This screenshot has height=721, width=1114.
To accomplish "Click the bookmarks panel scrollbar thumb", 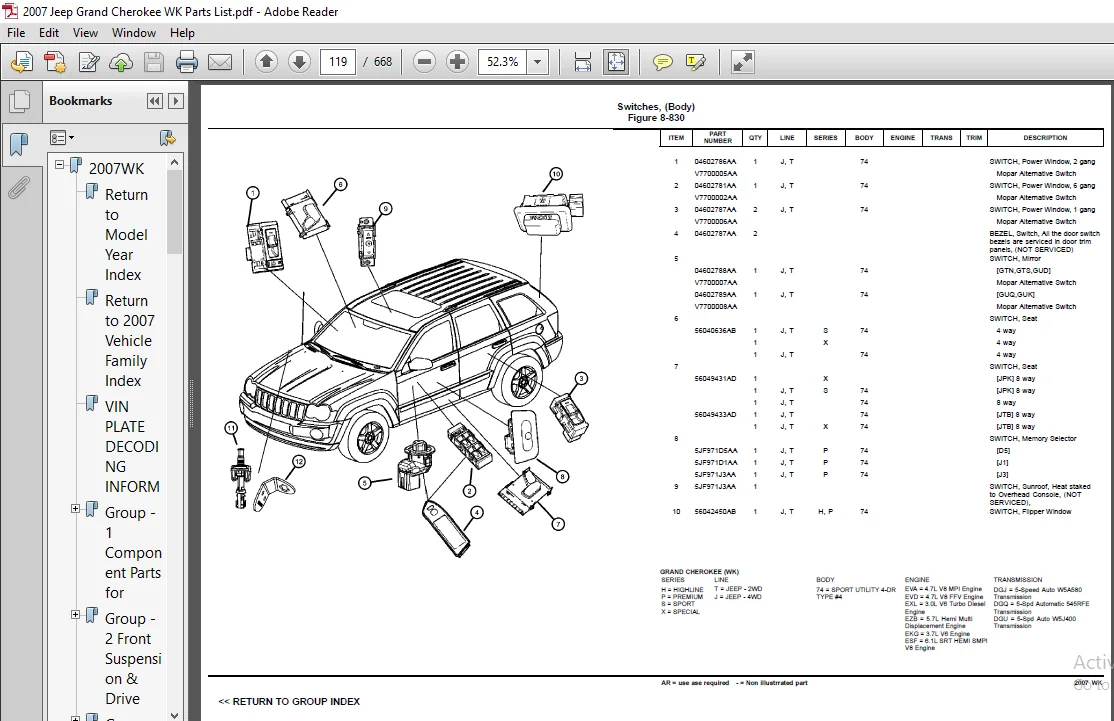I will coord(175,212).
